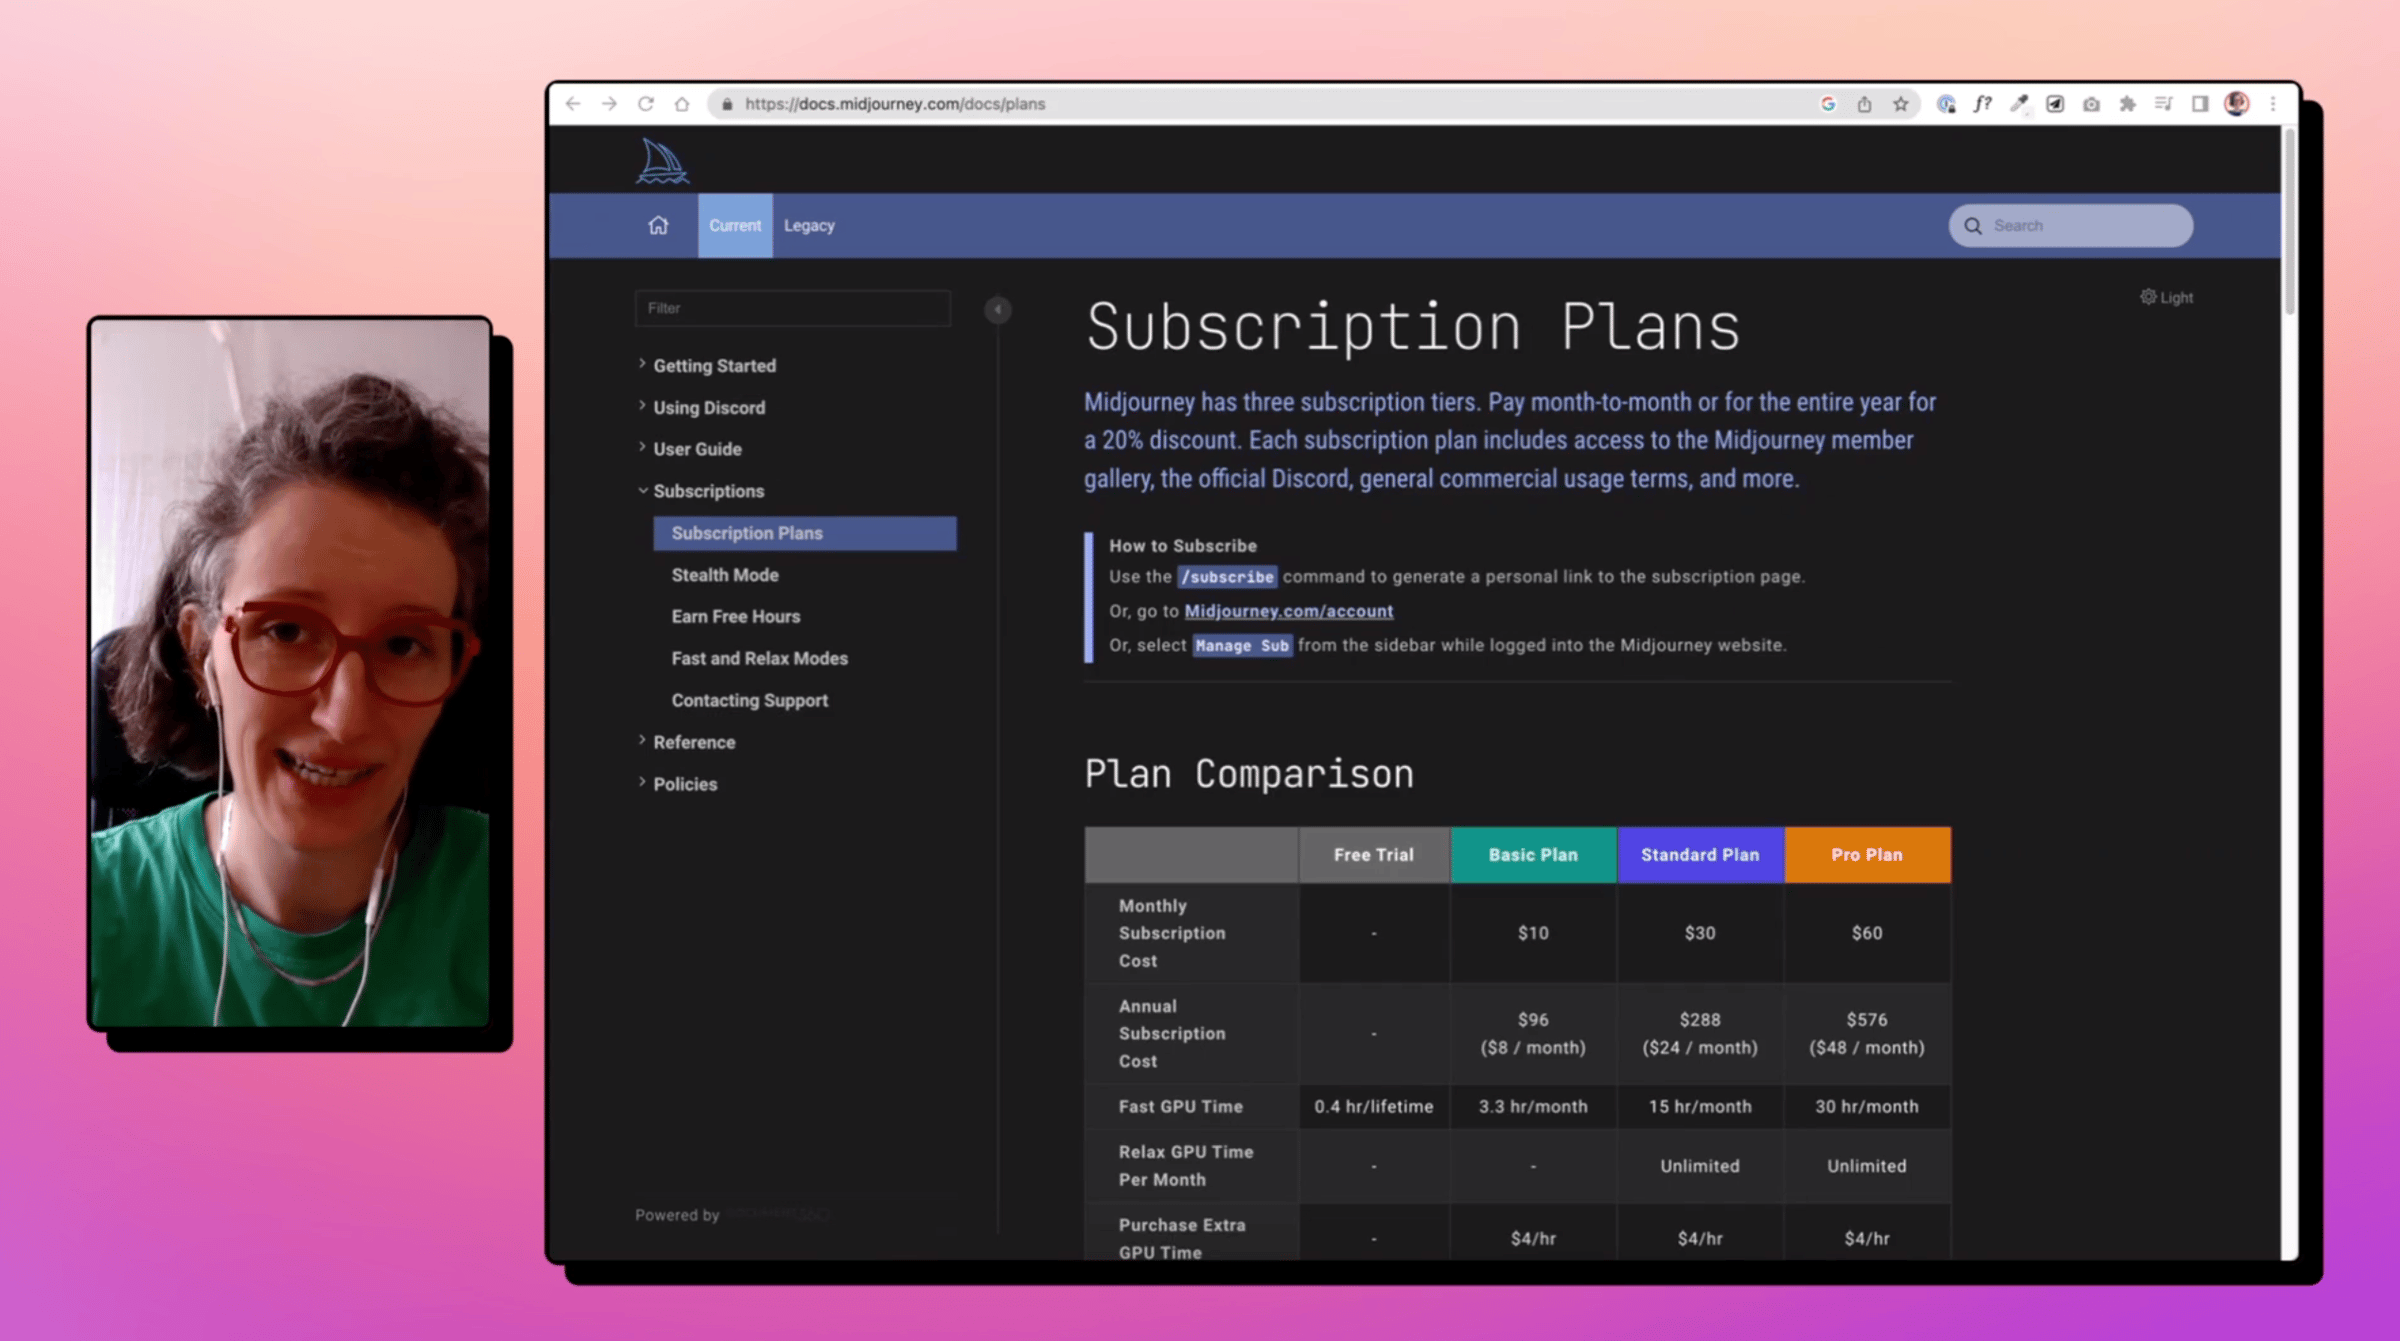
Task: Open the media controls queue
Action: pos(2164,104)
